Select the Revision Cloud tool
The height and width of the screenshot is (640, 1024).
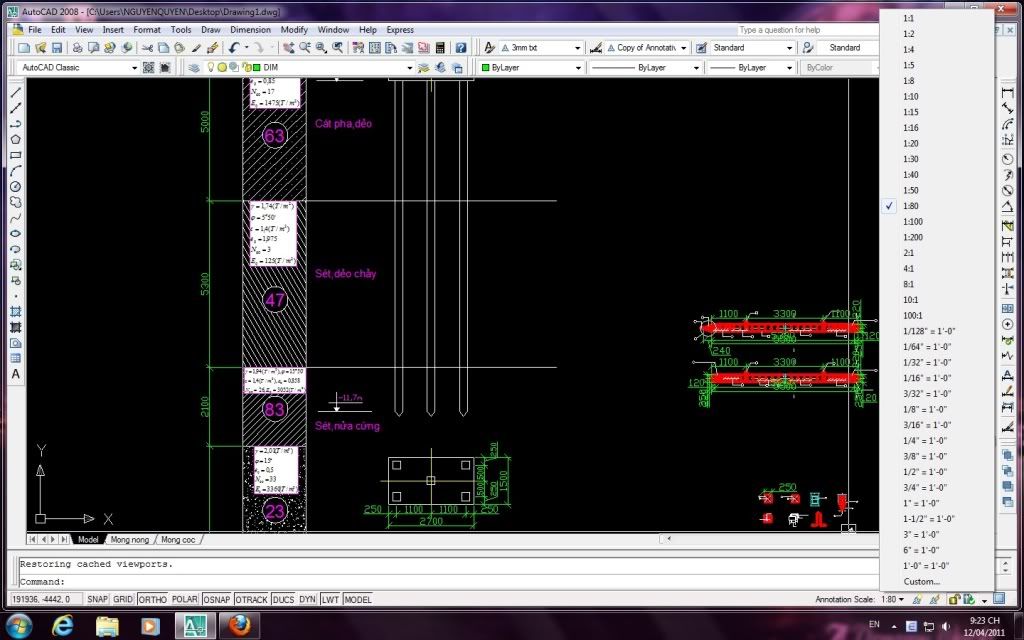coord(16,202)
